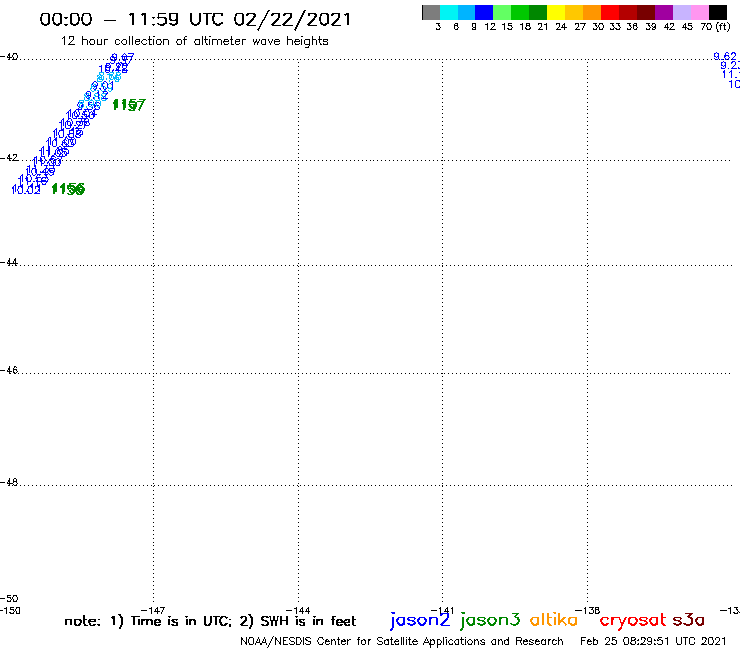Click the '-42' latitude axis label
The width and height of the screenshot is (740, 650).
pos(9,158)
